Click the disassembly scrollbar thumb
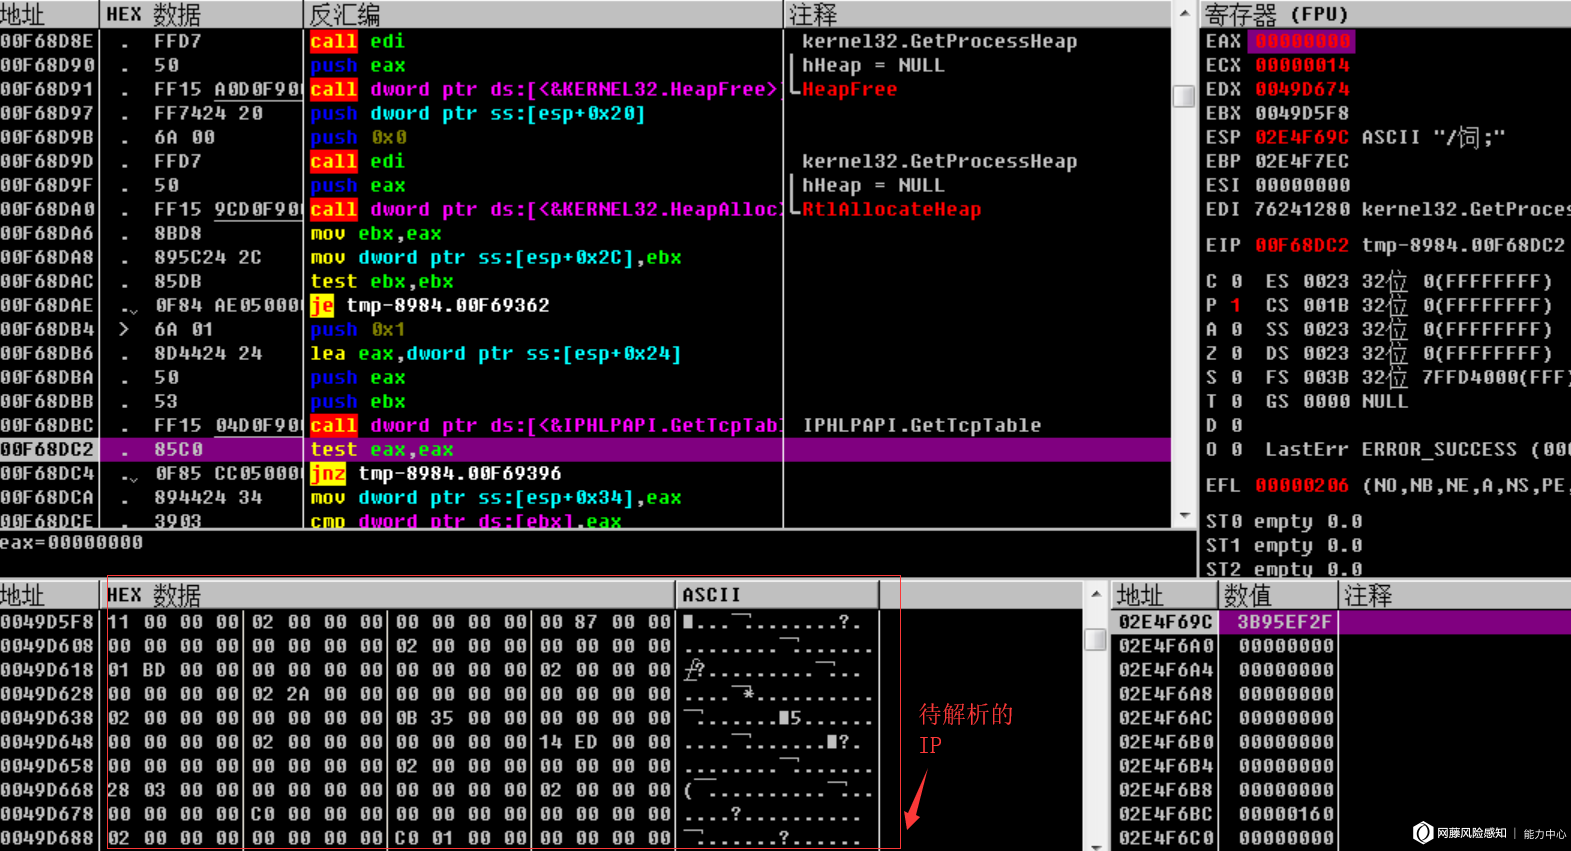1571x851 pixels. click(1184, 96)
